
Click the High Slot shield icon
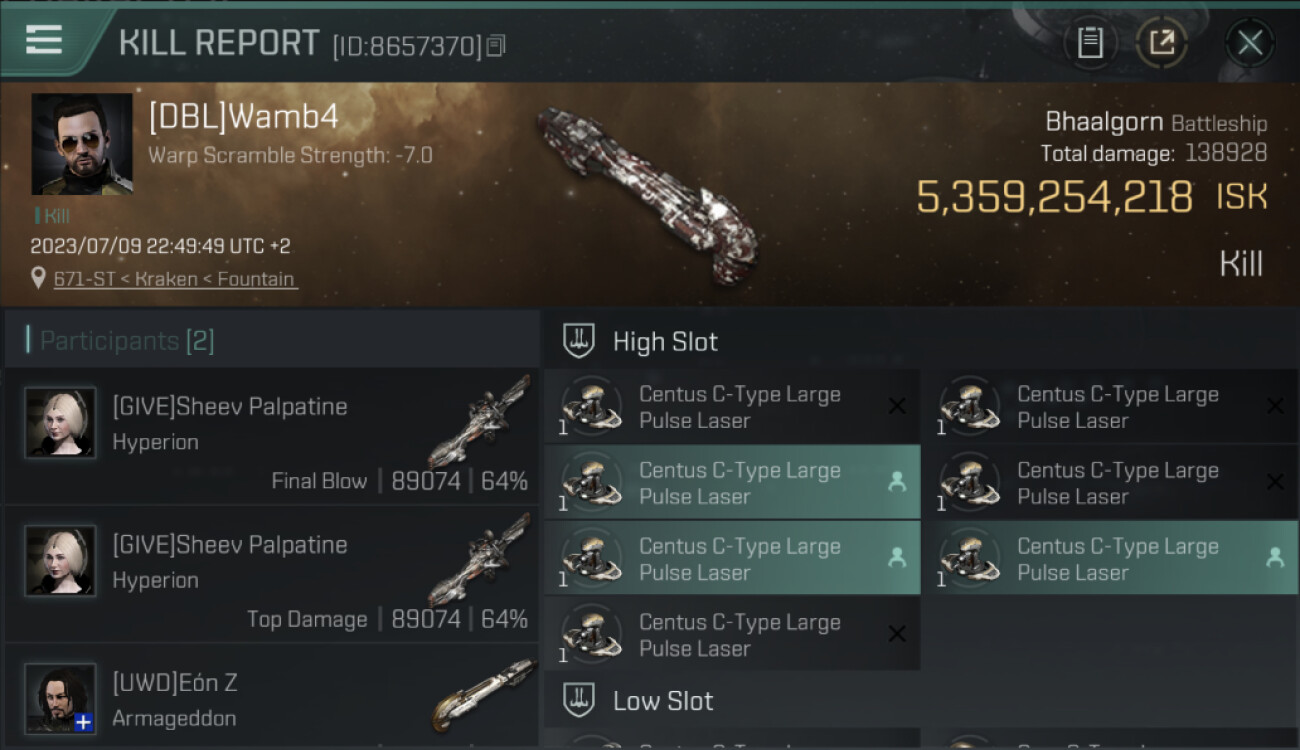[x=579, y=341]
